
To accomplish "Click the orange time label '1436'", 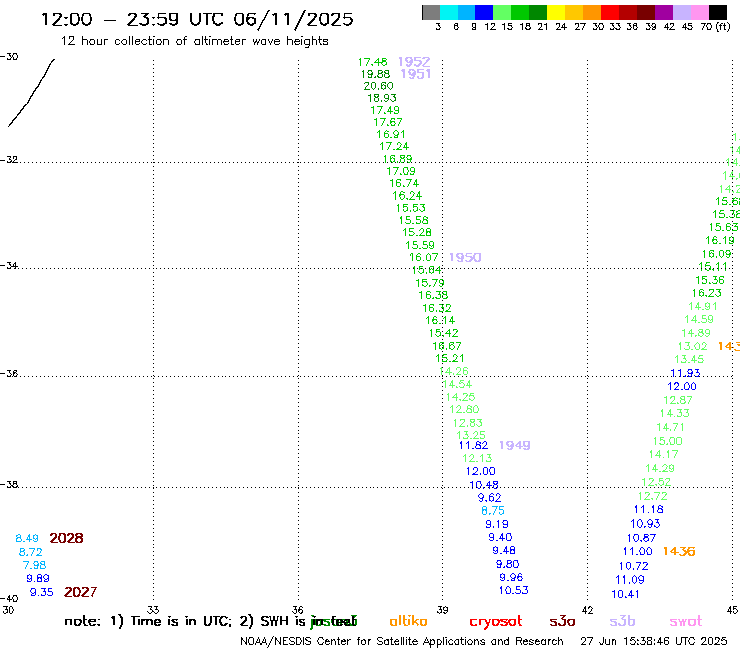I will pos(679,551).
